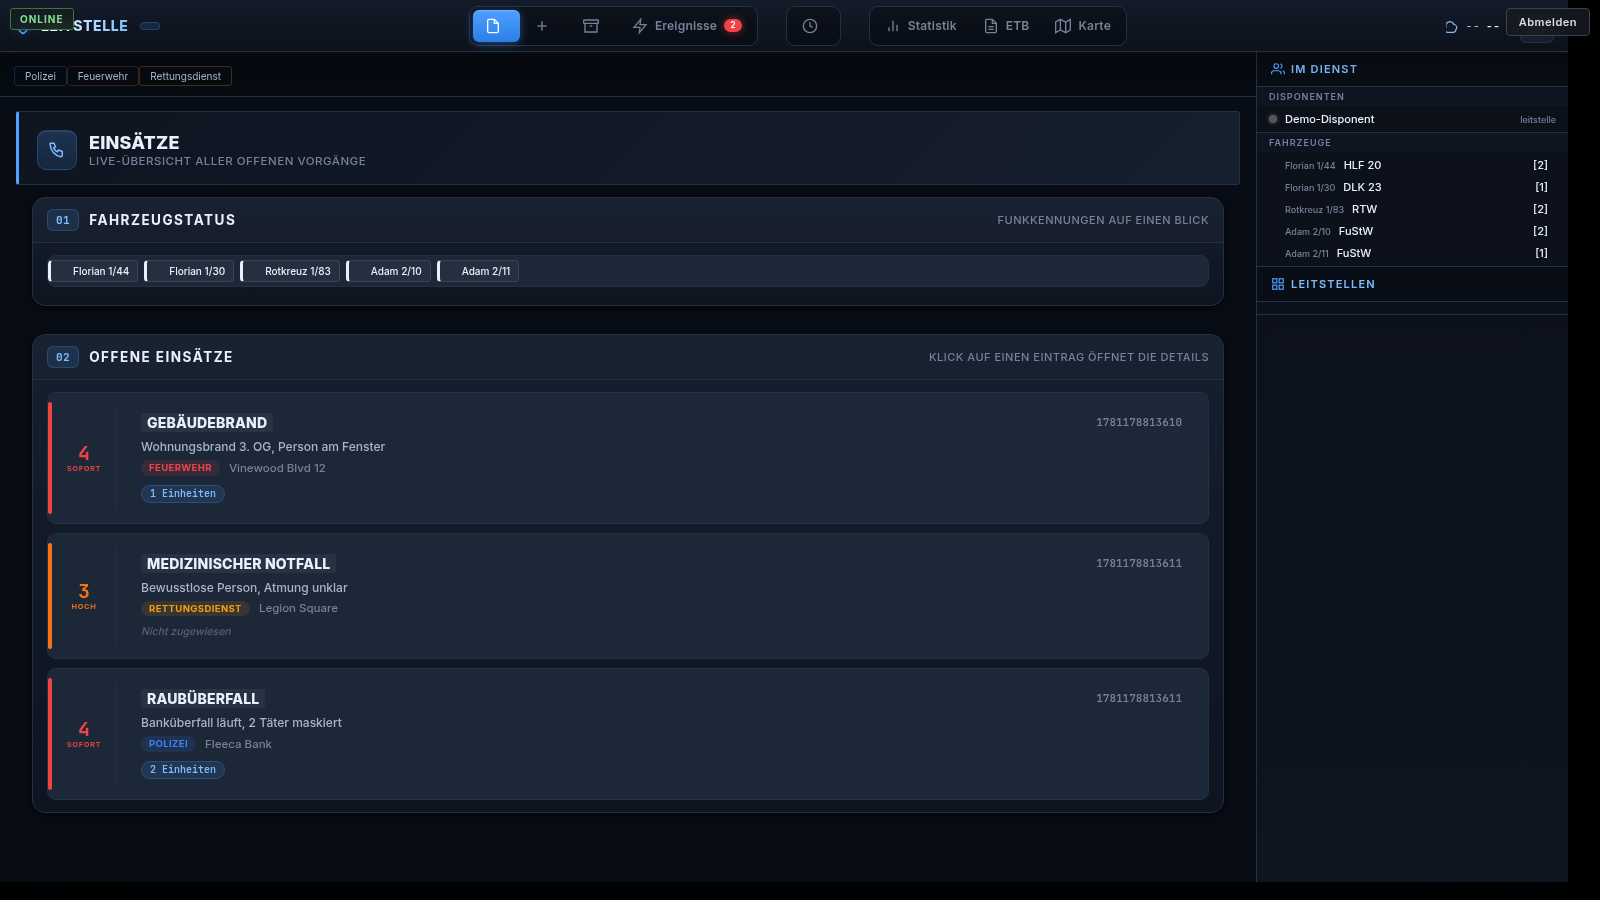
Task: Open the Gebäudebrand incident
Action: pyautogui.click(x=628, y=458)
